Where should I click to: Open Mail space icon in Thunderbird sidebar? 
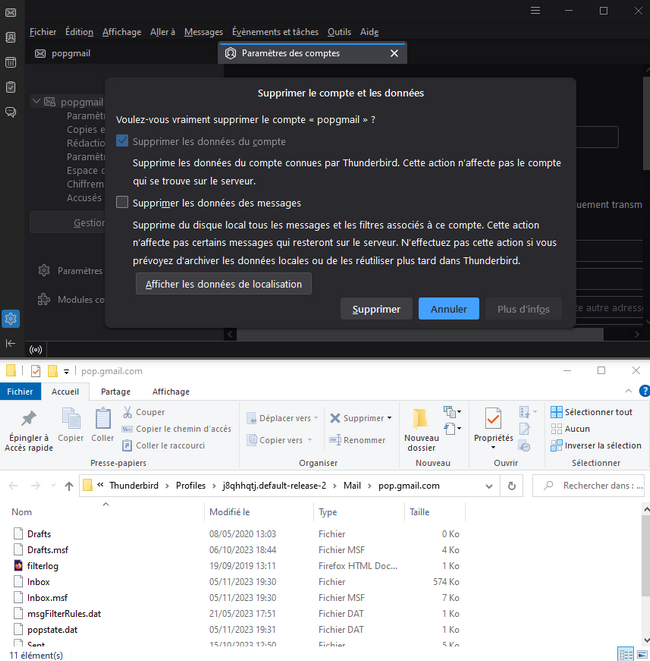point(11,12)
